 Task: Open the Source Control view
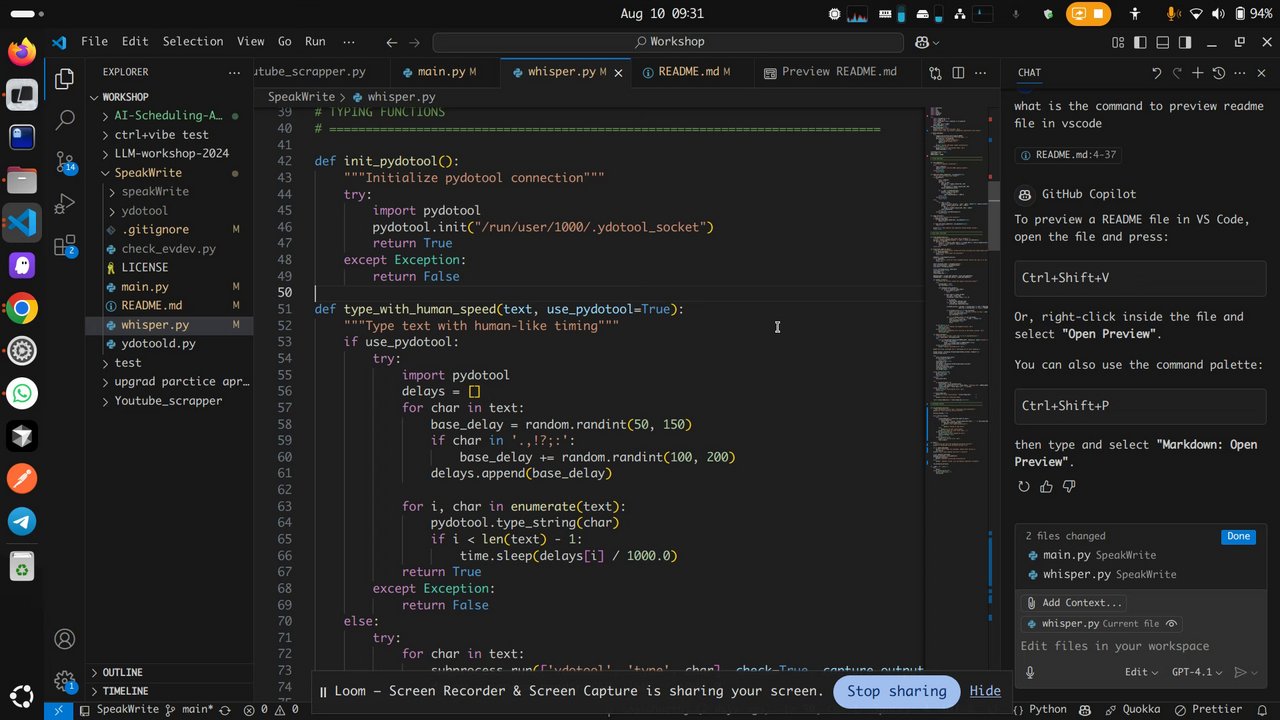65,161
